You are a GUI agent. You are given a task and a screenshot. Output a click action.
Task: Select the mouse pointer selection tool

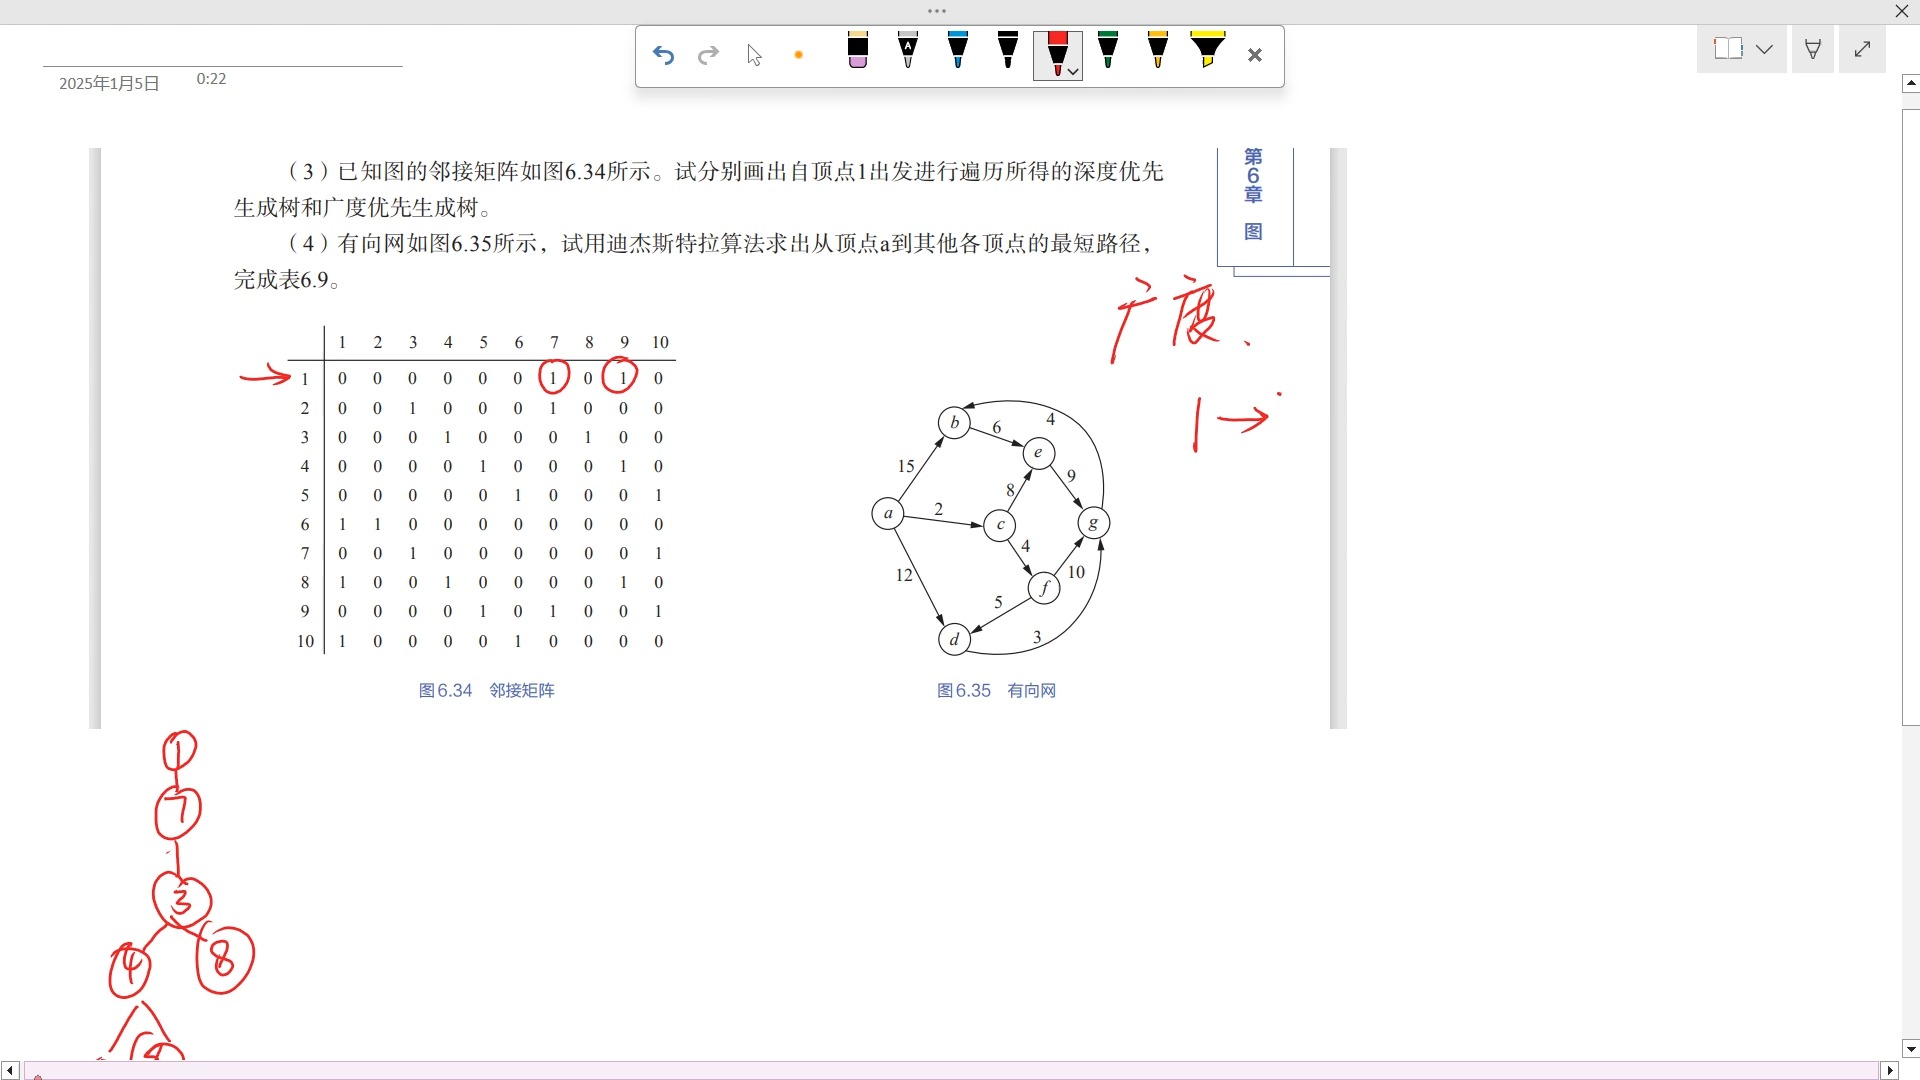click(x=754, y=55)
